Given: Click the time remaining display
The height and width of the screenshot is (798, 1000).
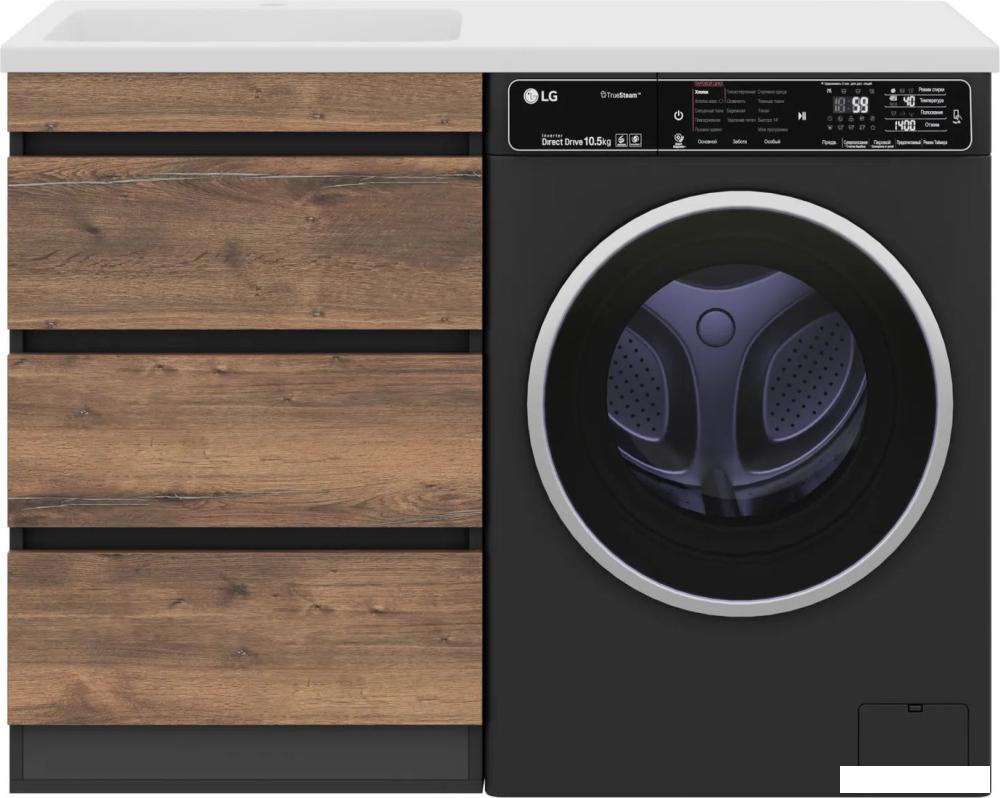Looking at the screenshot, I should pos(852,105).
